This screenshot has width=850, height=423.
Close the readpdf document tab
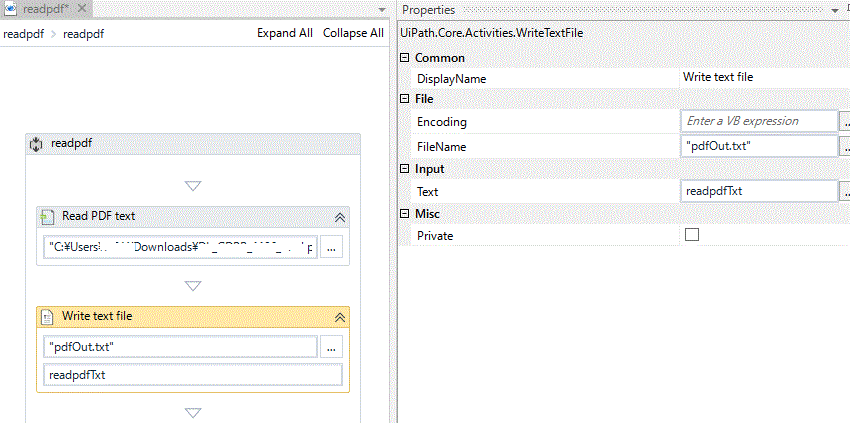point(81,8)
